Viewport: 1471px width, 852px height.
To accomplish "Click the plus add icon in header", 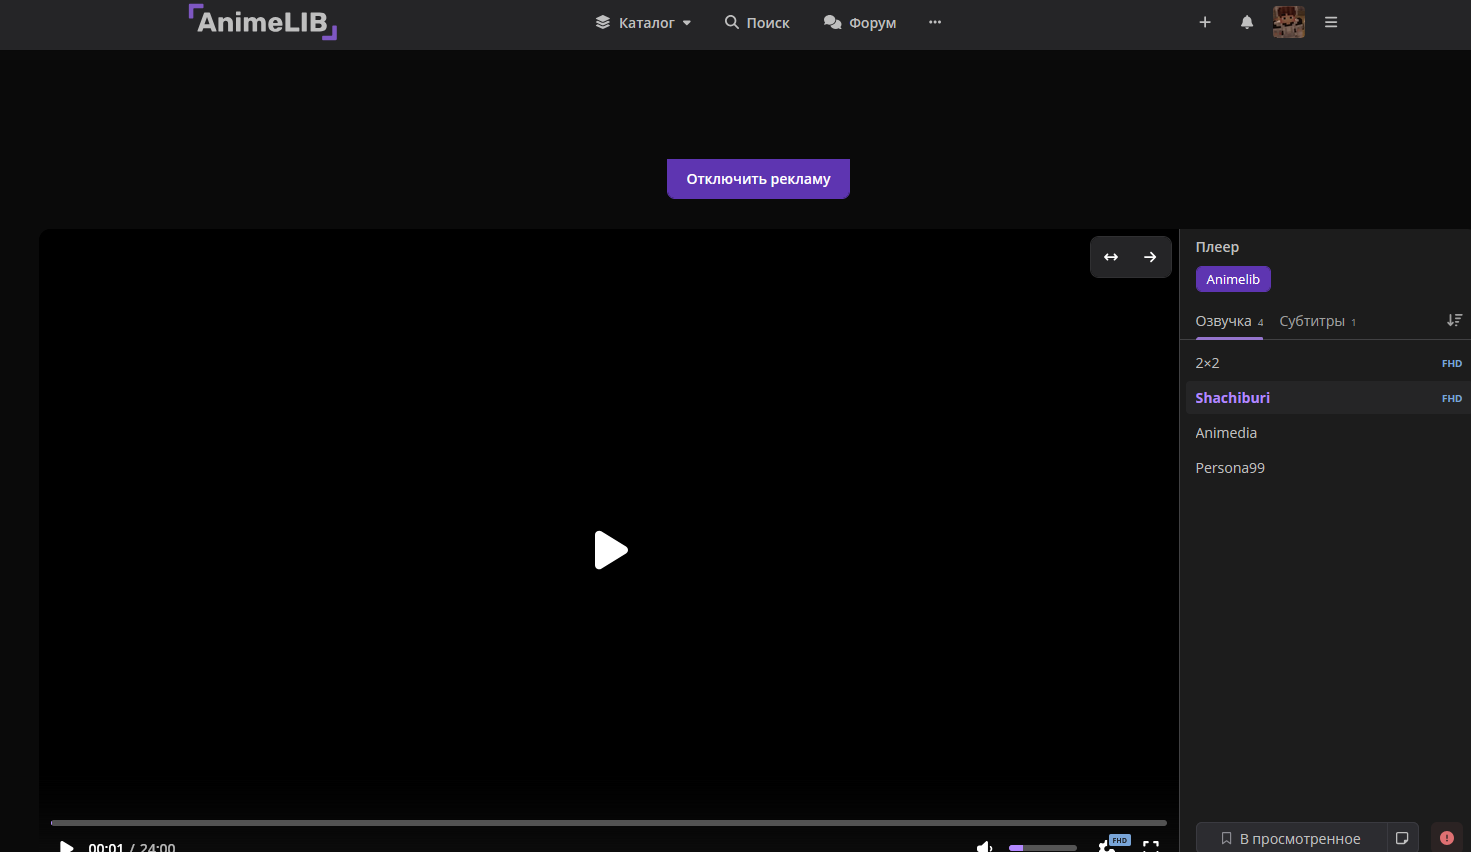I will 1205,22.
